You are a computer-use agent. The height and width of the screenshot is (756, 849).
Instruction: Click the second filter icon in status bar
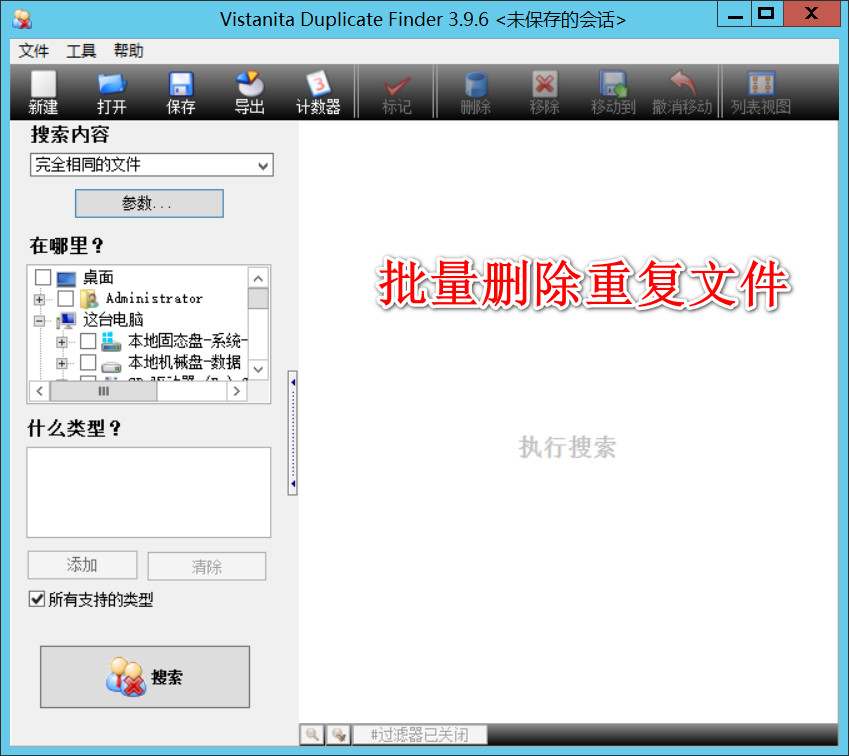[x=339, y=734]
